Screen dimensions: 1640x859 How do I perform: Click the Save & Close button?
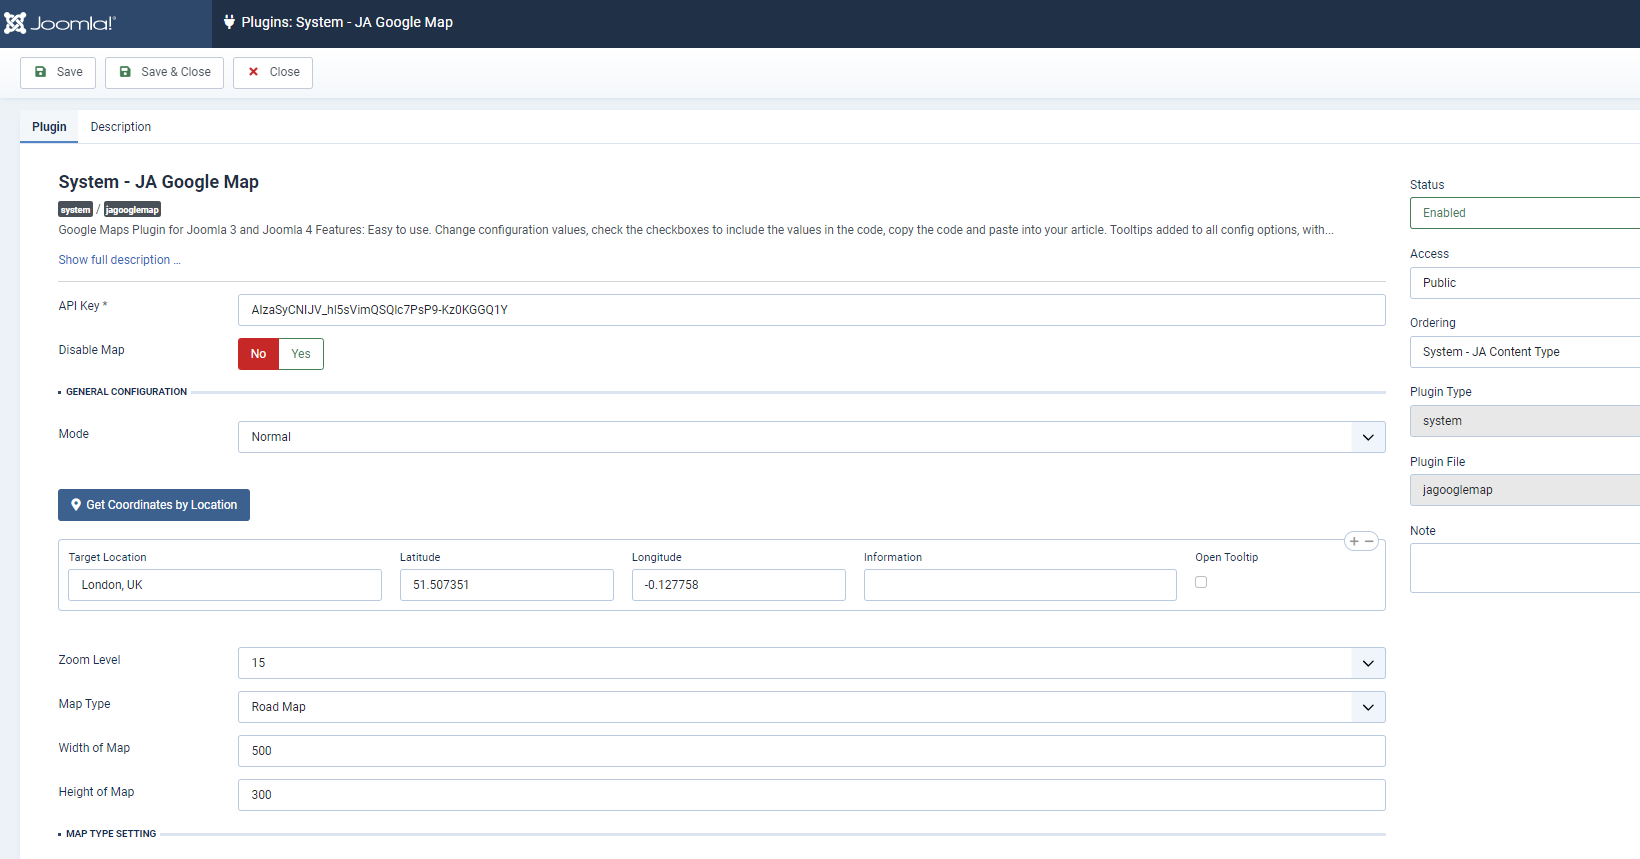pyautogui.click(x=164, y=72)
